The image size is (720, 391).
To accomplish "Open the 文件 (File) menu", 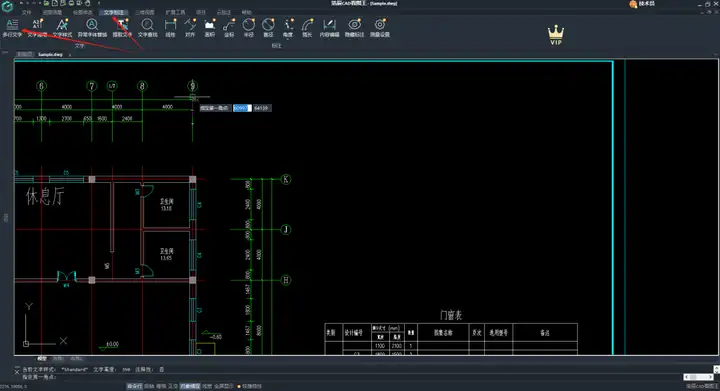I will [27, 12].
